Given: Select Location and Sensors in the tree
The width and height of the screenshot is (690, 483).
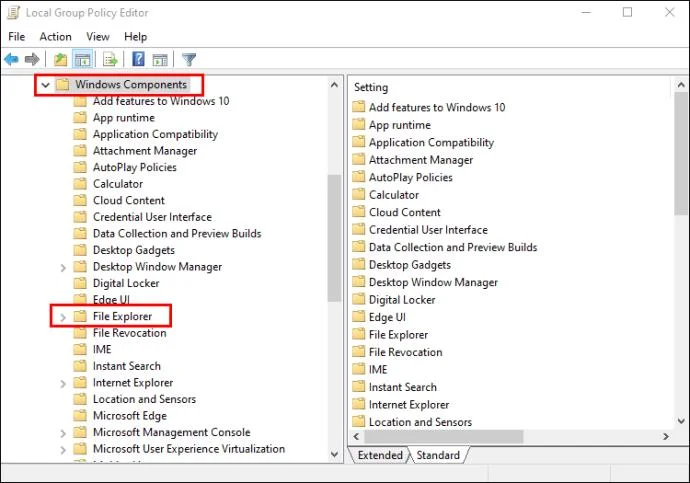Looking at the screenshot, I should click(144, 399).
